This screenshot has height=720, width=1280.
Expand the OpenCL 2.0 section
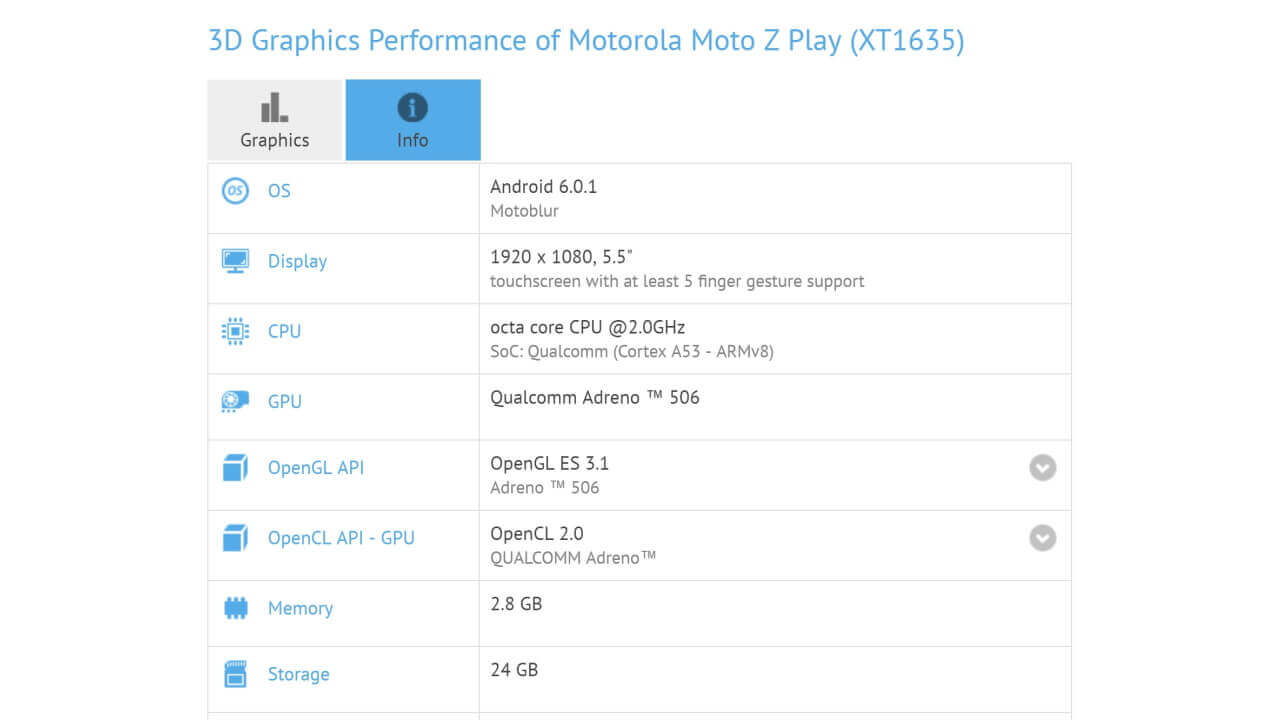click(1042, 538)
